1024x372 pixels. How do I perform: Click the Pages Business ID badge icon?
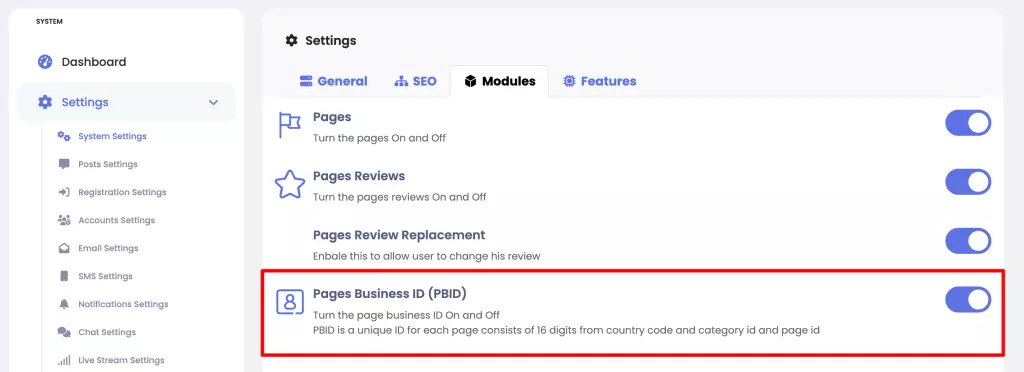pyautogui.click(x=291, y=302)
